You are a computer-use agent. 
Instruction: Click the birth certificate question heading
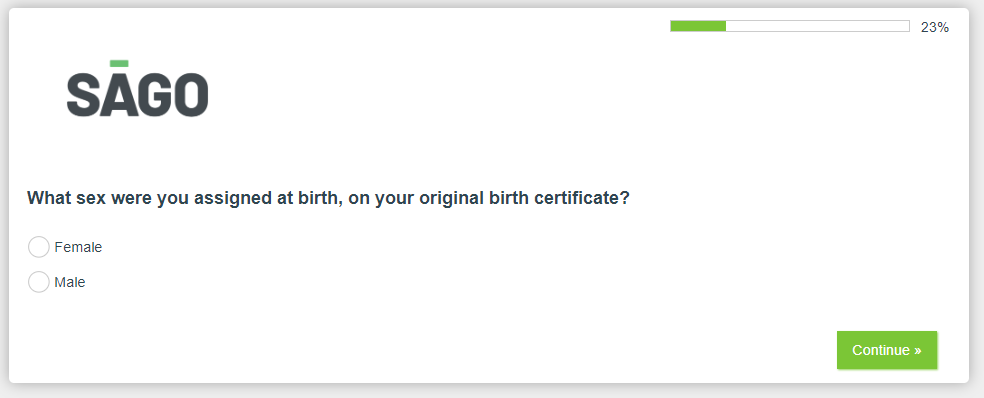(328, 198)
